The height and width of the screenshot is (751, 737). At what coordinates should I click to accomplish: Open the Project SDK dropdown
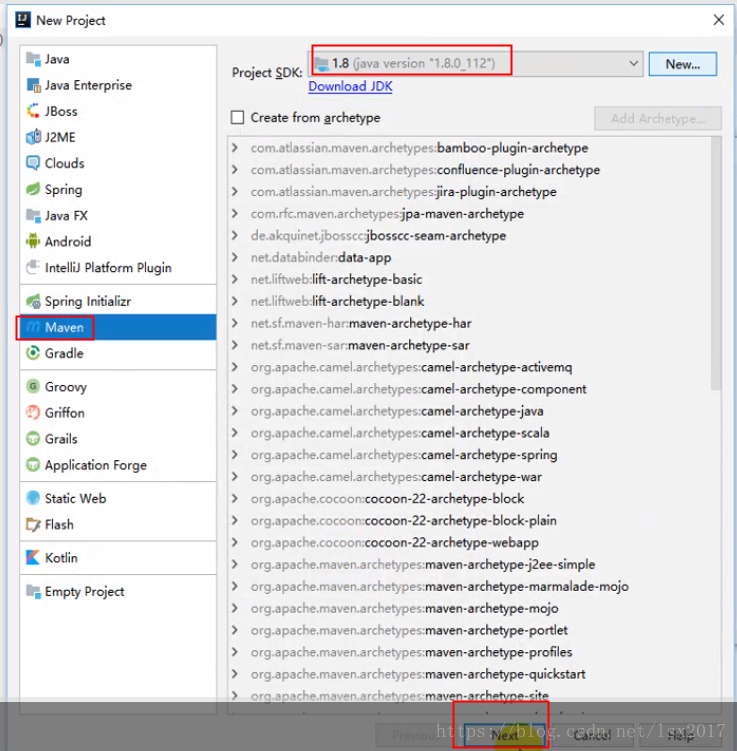[476, 63]
